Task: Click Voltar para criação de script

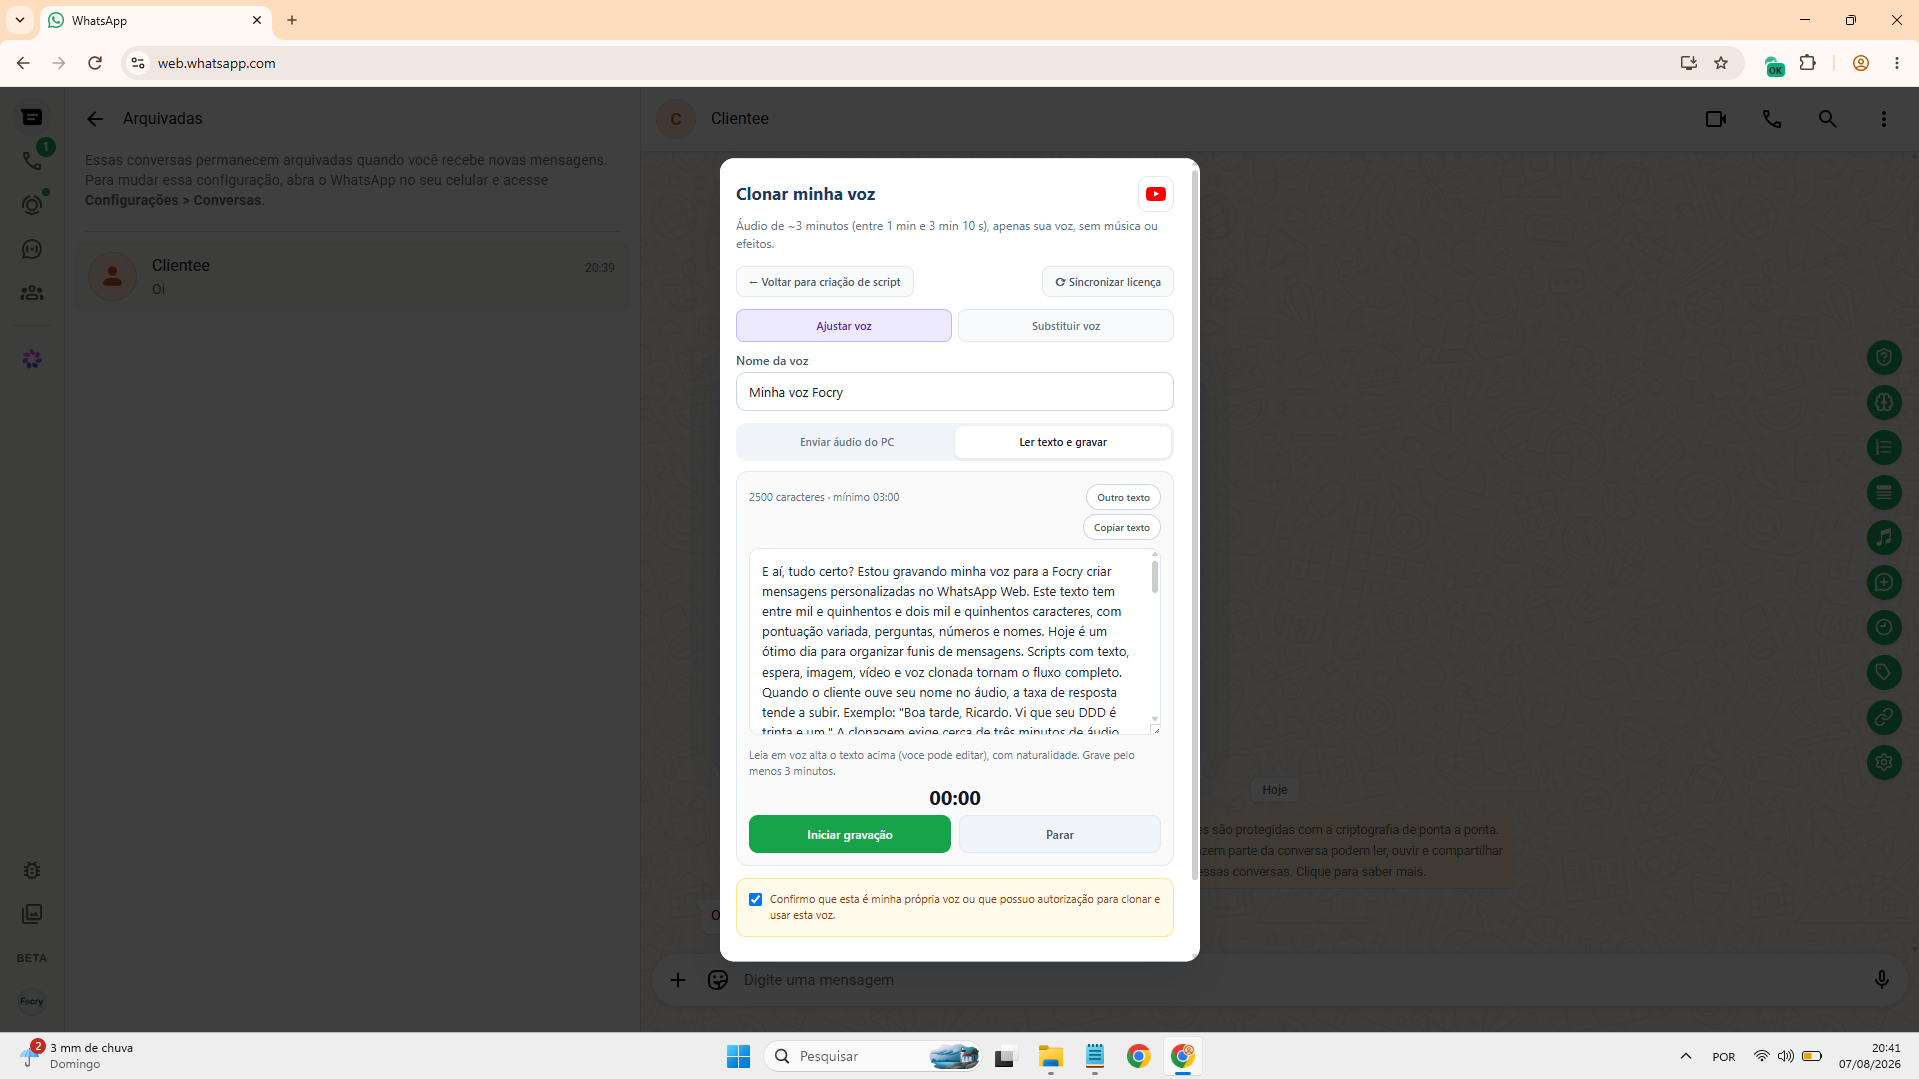Action: pyautogui.click(x=825, y=282)
